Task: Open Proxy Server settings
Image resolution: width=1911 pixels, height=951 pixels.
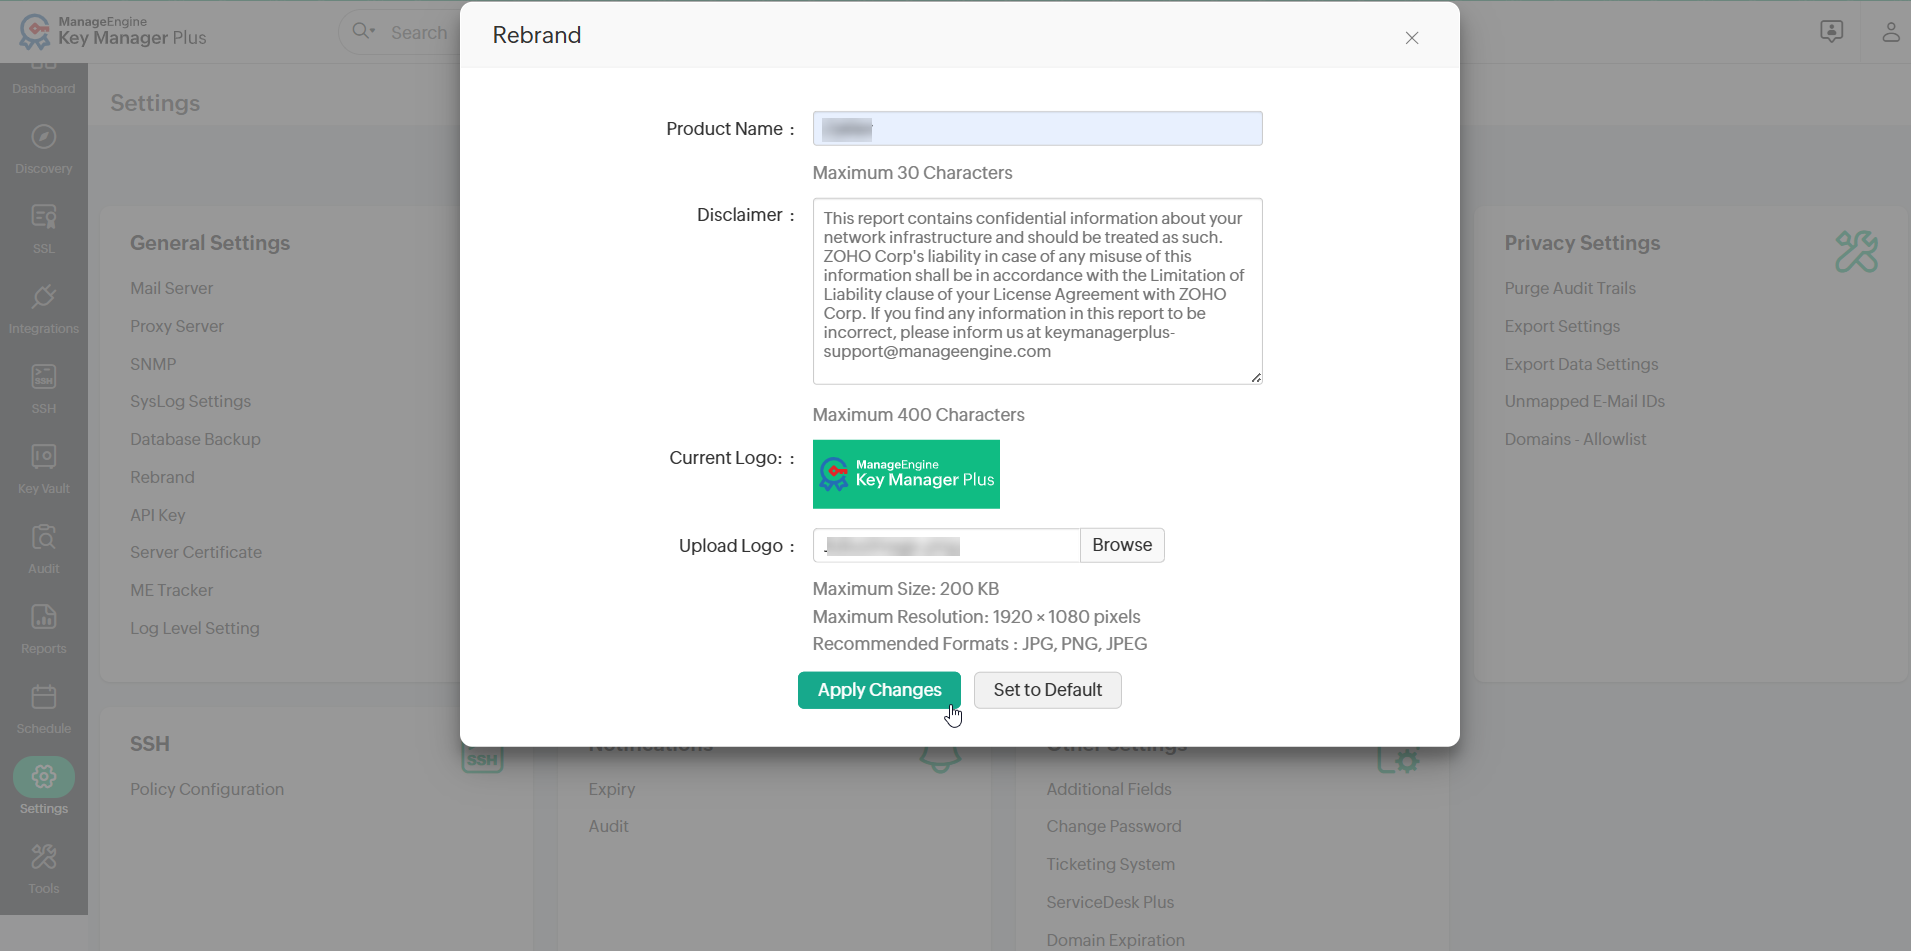Action: click(x=177, y=326)
